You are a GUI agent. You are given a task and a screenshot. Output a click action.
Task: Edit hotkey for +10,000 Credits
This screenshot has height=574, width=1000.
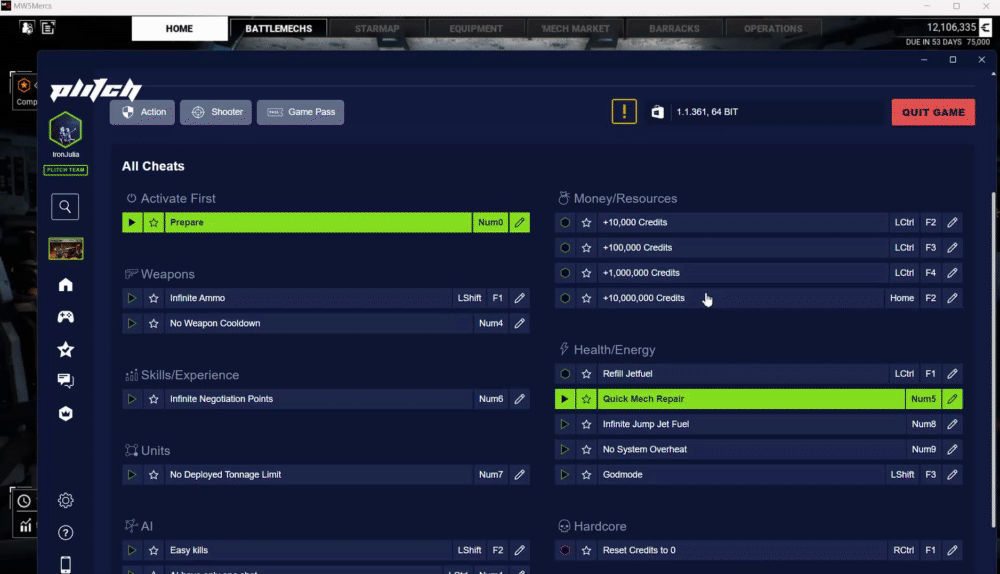pos(952,223)
